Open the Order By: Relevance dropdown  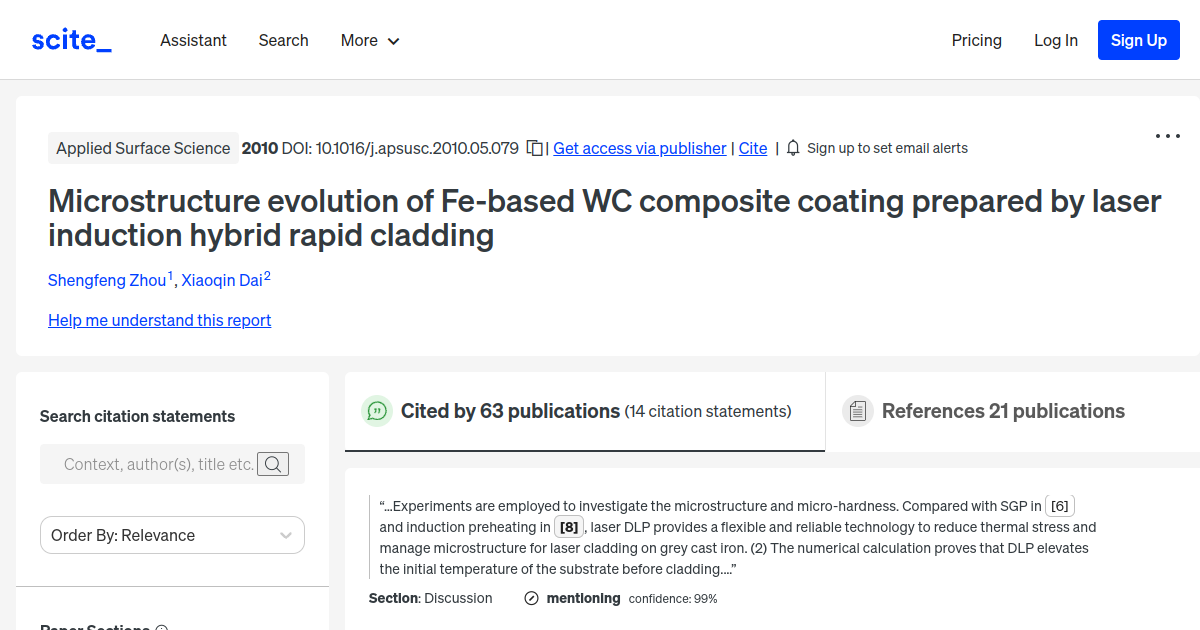pos(172,535)
